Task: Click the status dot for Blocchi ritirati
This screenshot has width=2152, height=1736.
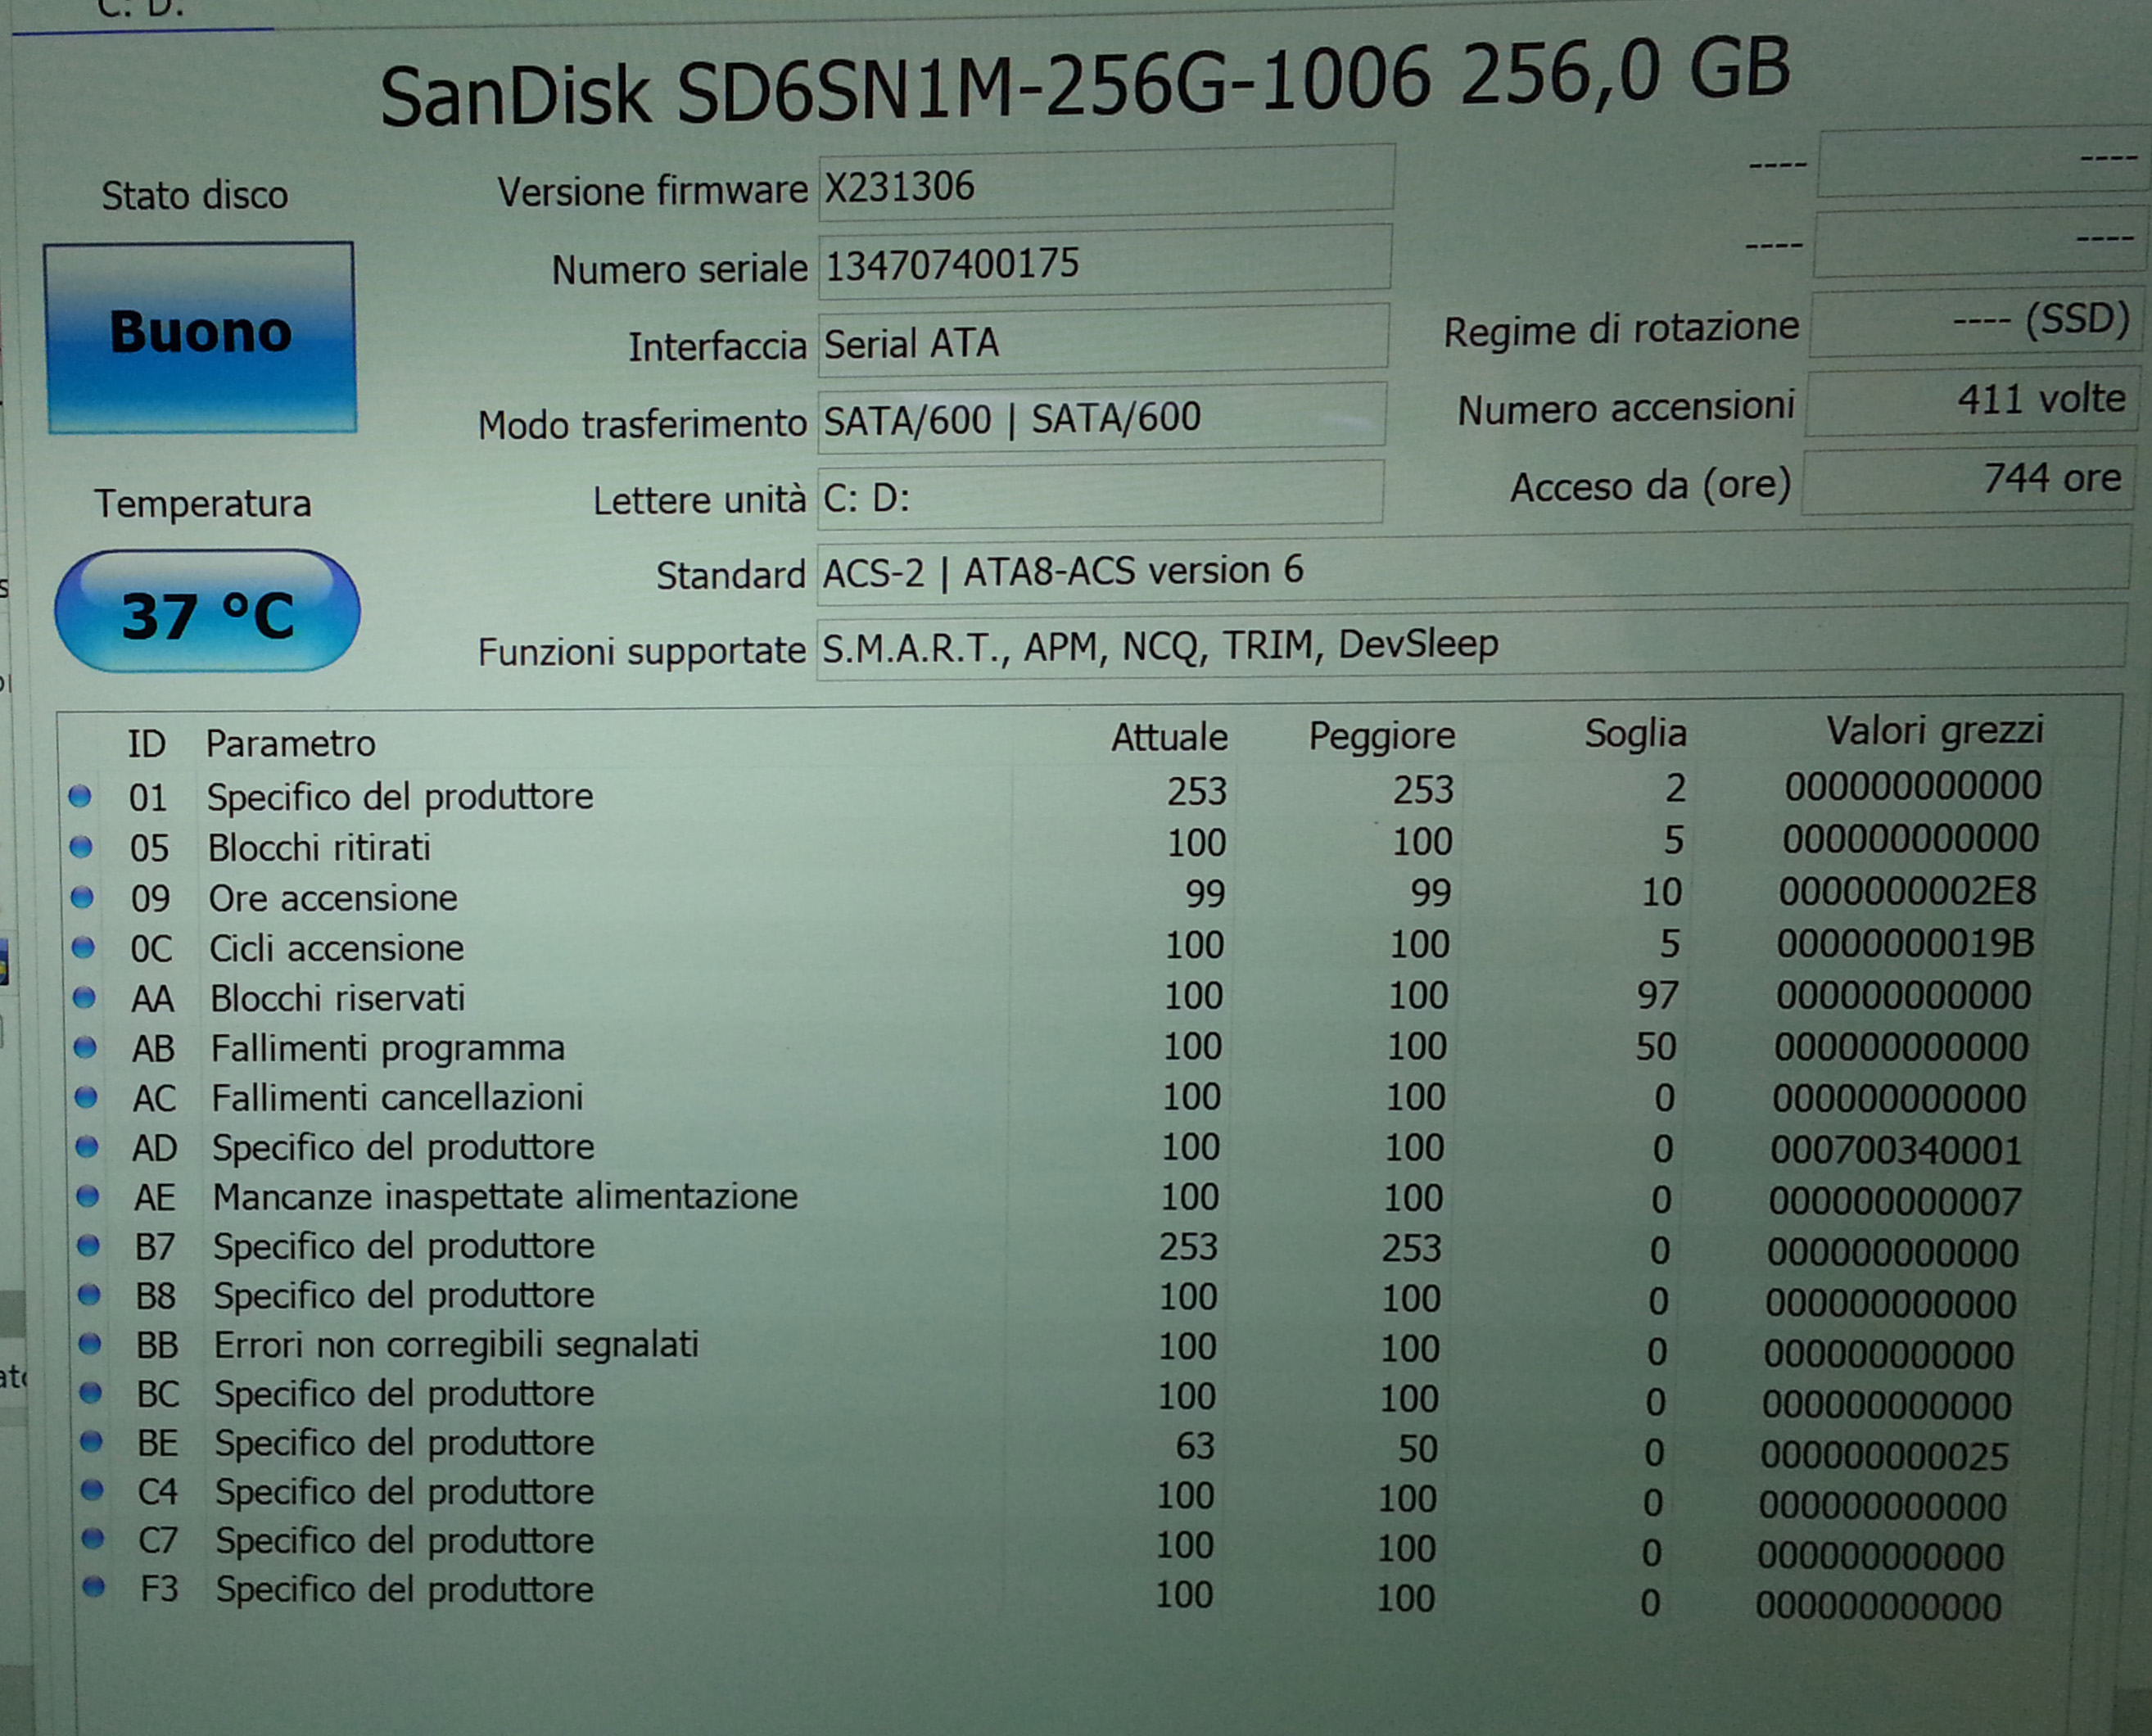Action: click(81, 847)
